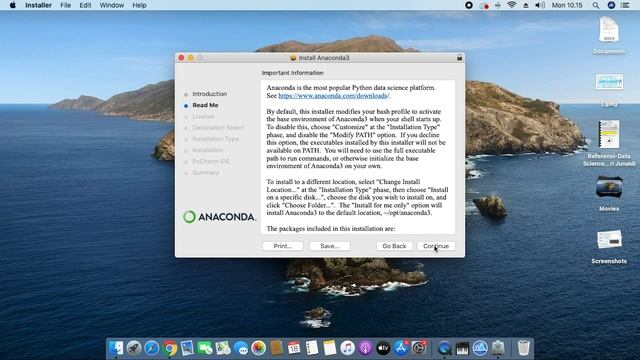640x360 pixels.
Task: Select the Movies folder on the desktop
Action: click(x=609, y=193)
